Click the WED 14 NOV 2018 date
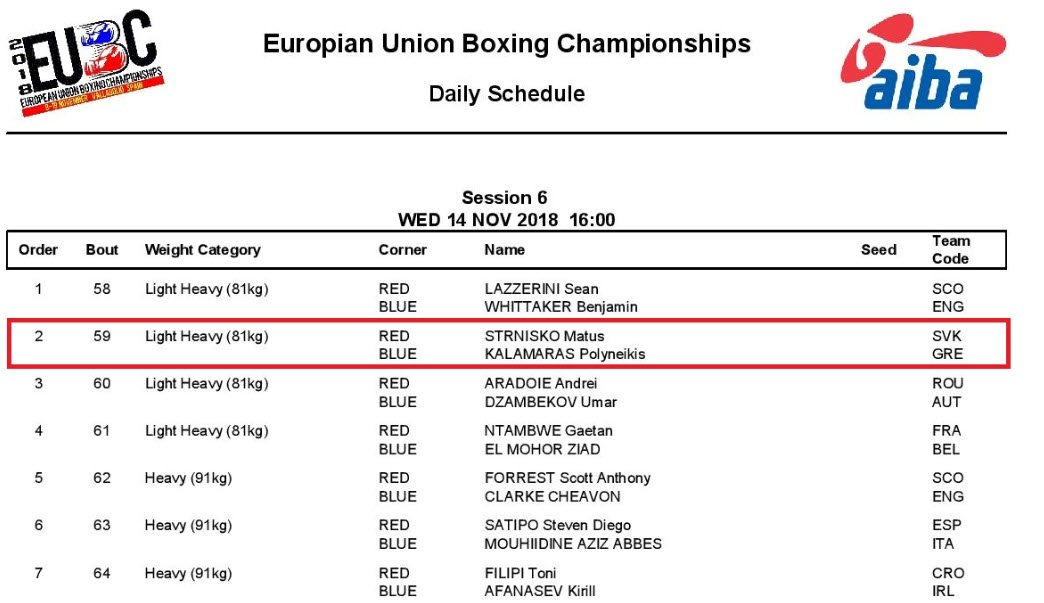Viewport: 1044px width, 603px height. click(x=478, y=220)
